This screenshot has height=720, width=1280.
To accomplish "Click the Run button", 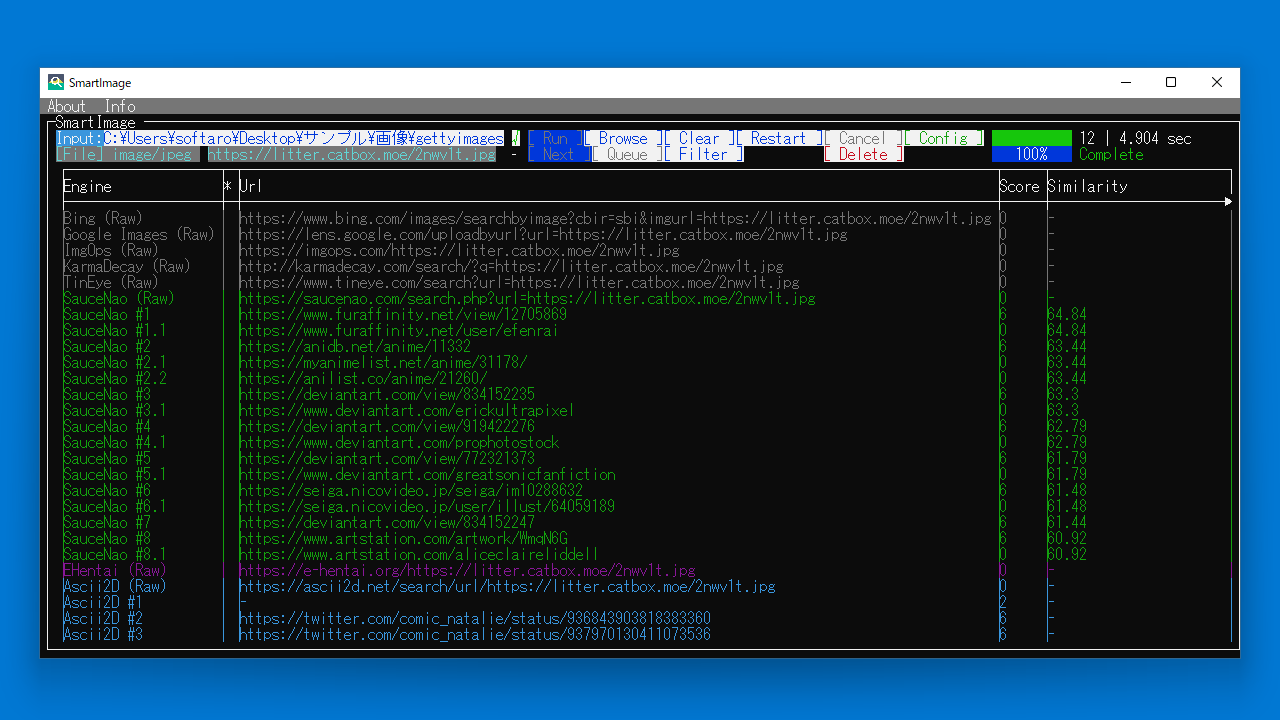I will [555, 139].
